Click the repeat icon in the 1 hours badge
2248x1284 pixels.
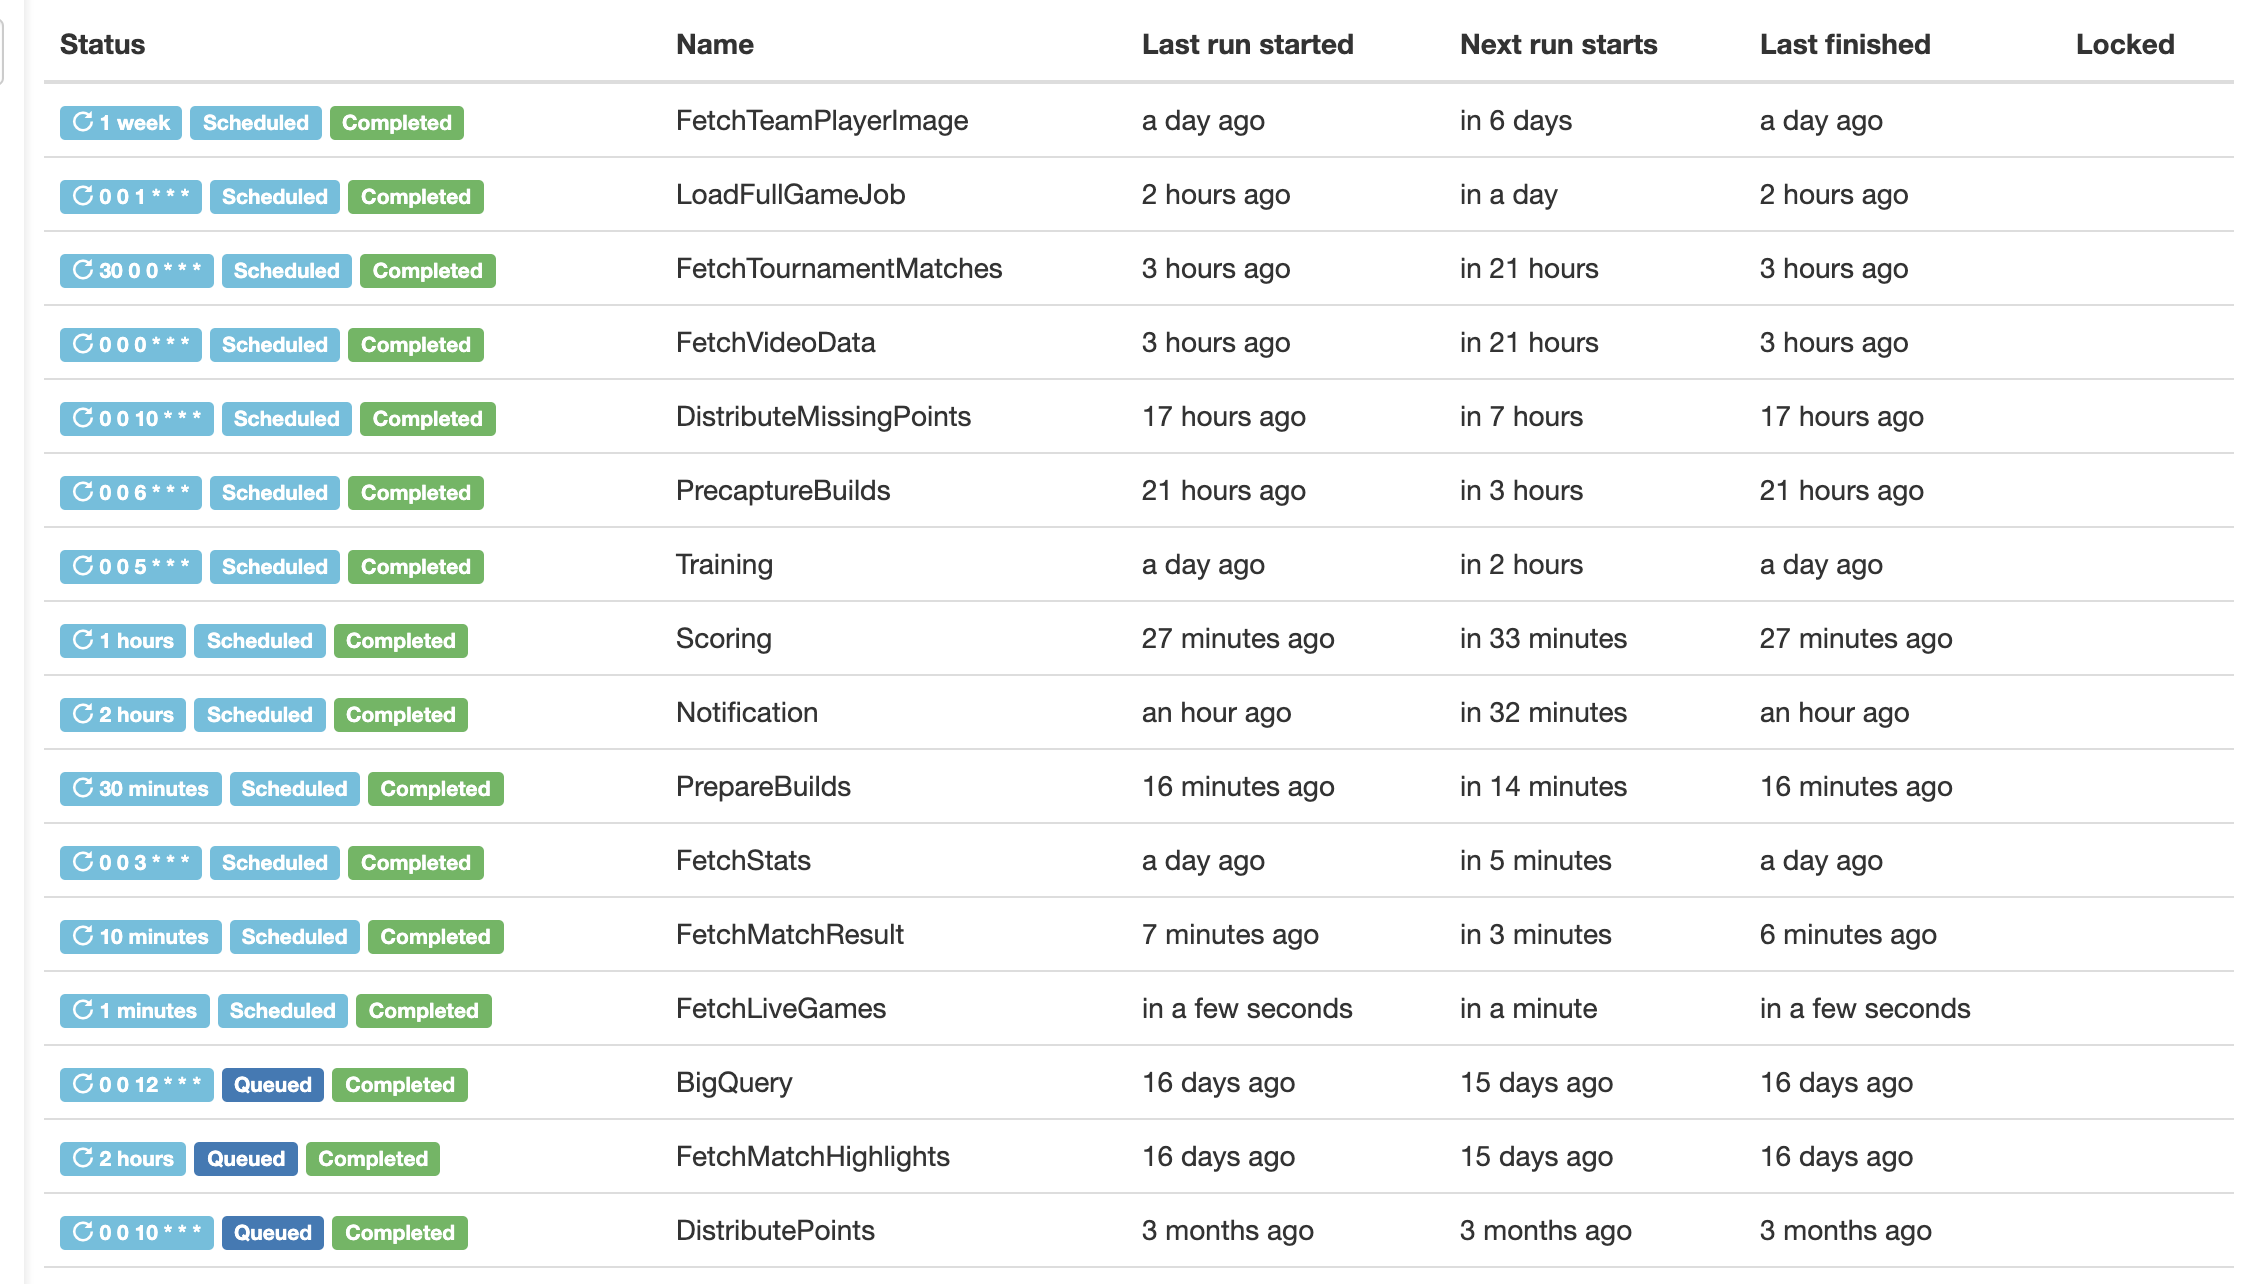[83, 640]
